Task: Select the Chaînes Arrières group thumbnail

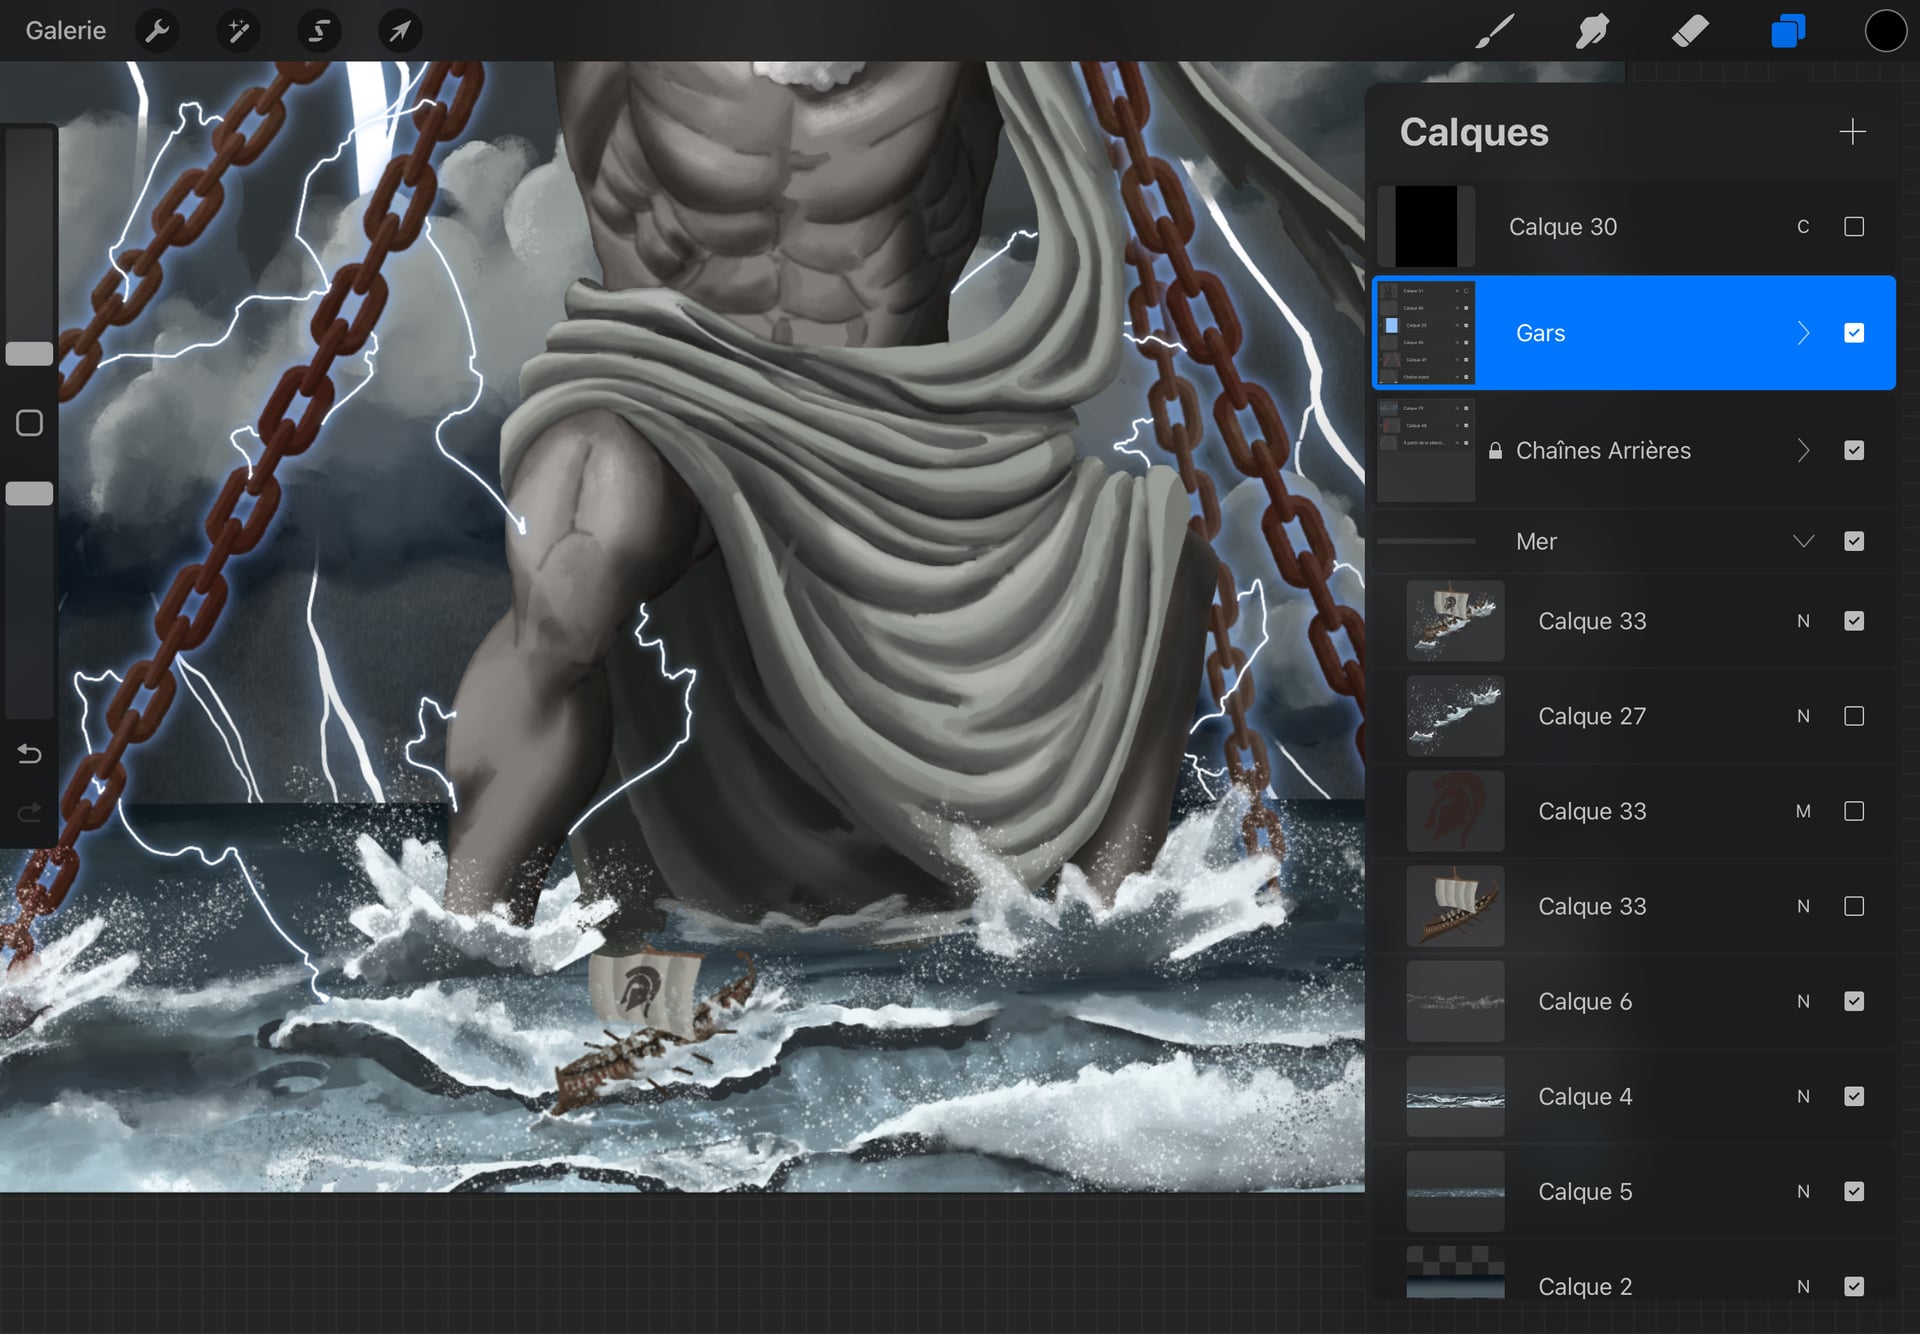Action: coord(1426,450)
